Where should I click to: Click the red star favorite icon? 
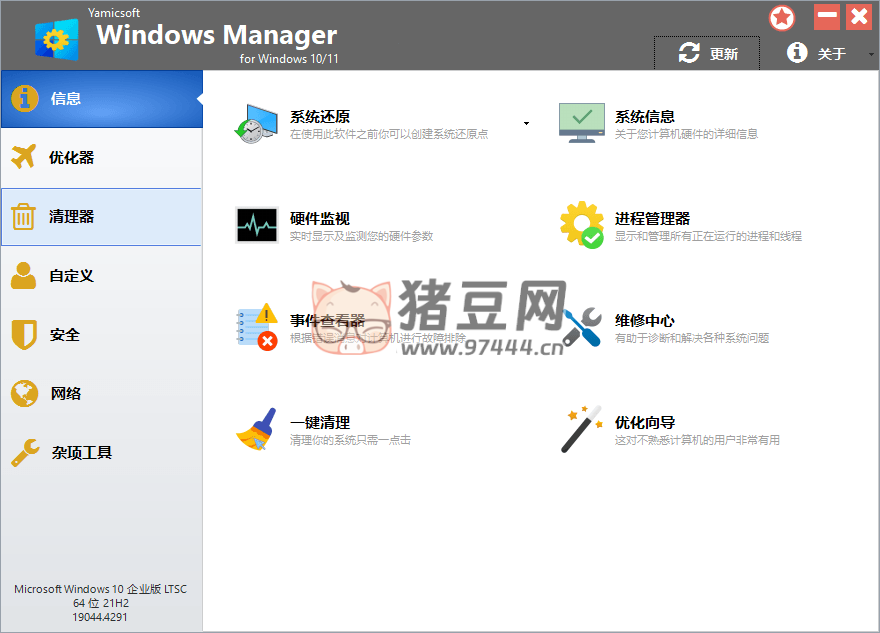pos(782,18)
